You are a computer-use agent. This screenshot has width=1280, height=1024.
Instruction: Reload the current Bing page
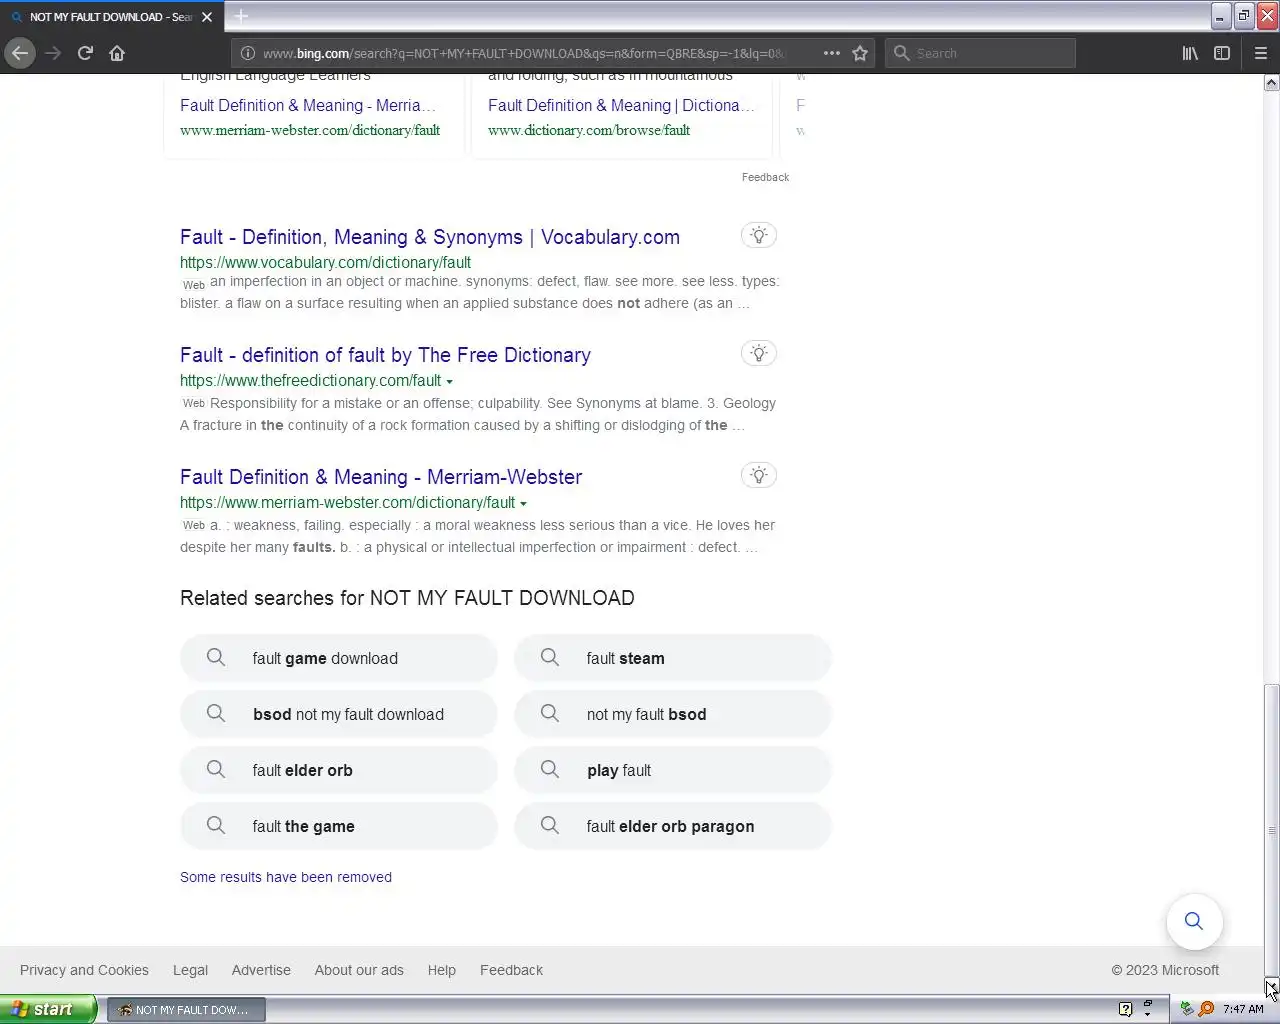point(85,53)
